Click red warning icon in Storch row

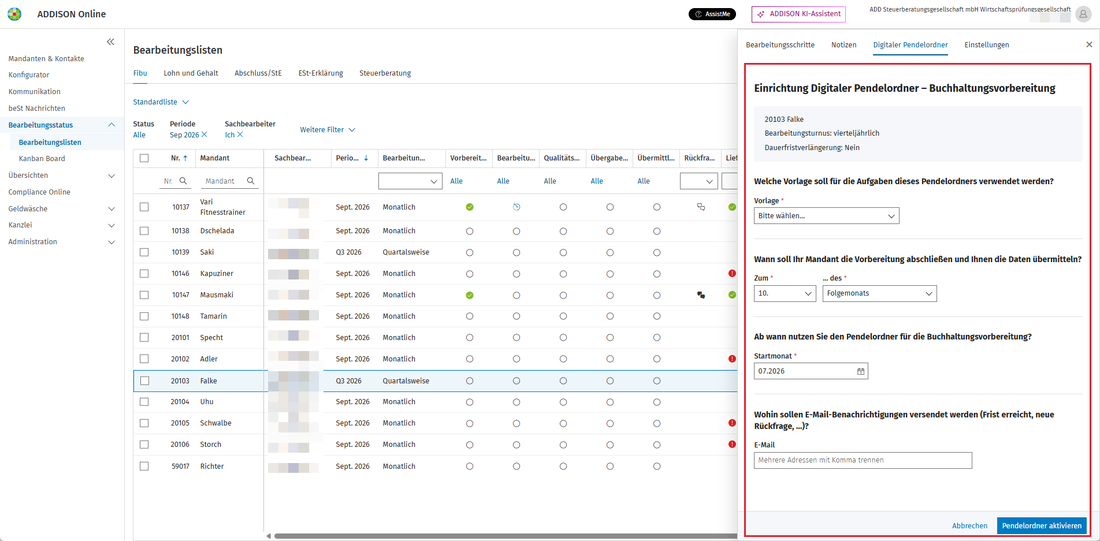[732, 444]
